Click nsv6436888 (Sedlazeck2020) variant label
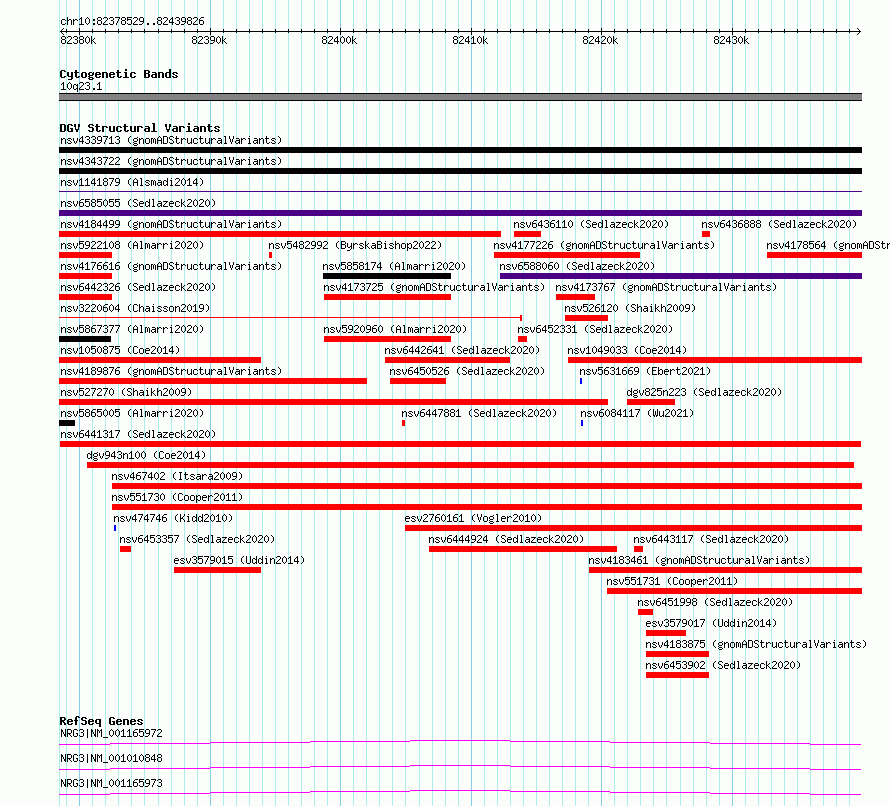Screen dimensions: 890x806 point(779,224)
